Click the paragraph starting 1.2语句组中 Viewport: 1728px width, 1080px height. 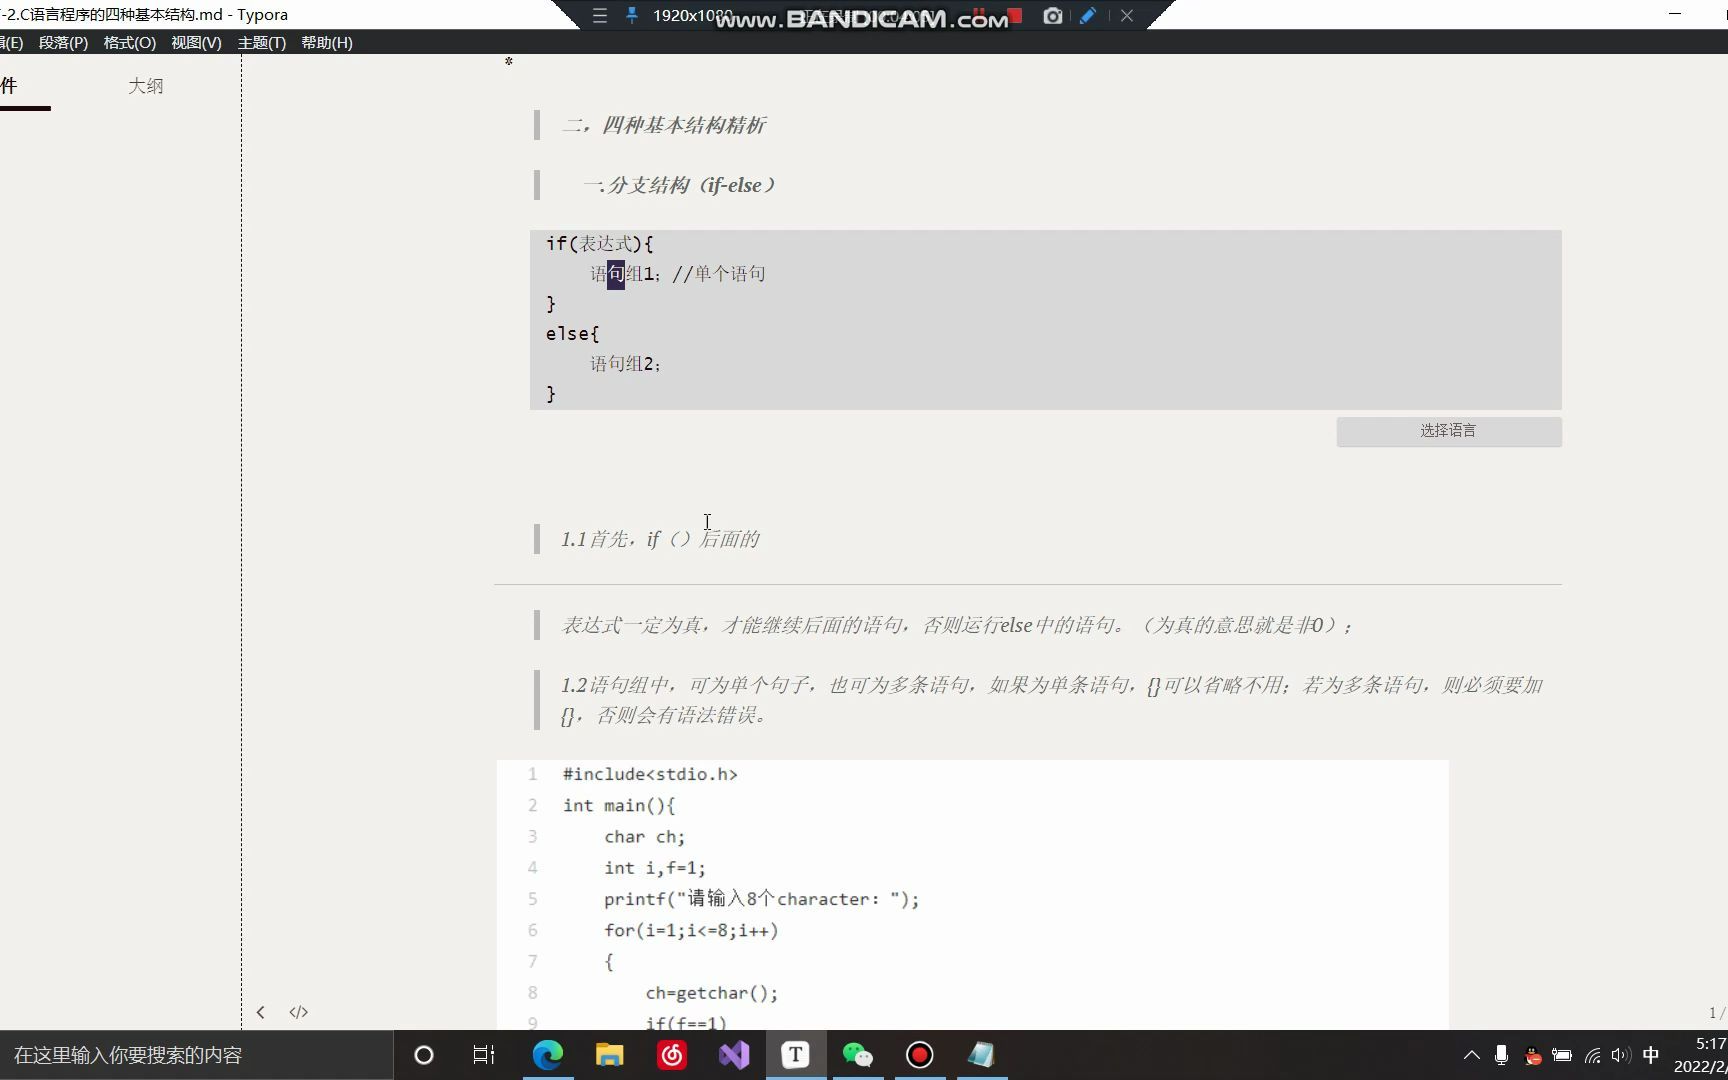click(1051, 700)
